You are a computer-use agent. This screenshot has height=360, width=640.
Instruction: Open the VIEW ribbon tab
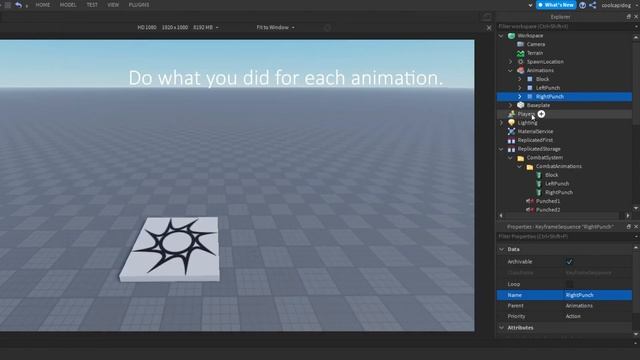[x=113, y=5]
